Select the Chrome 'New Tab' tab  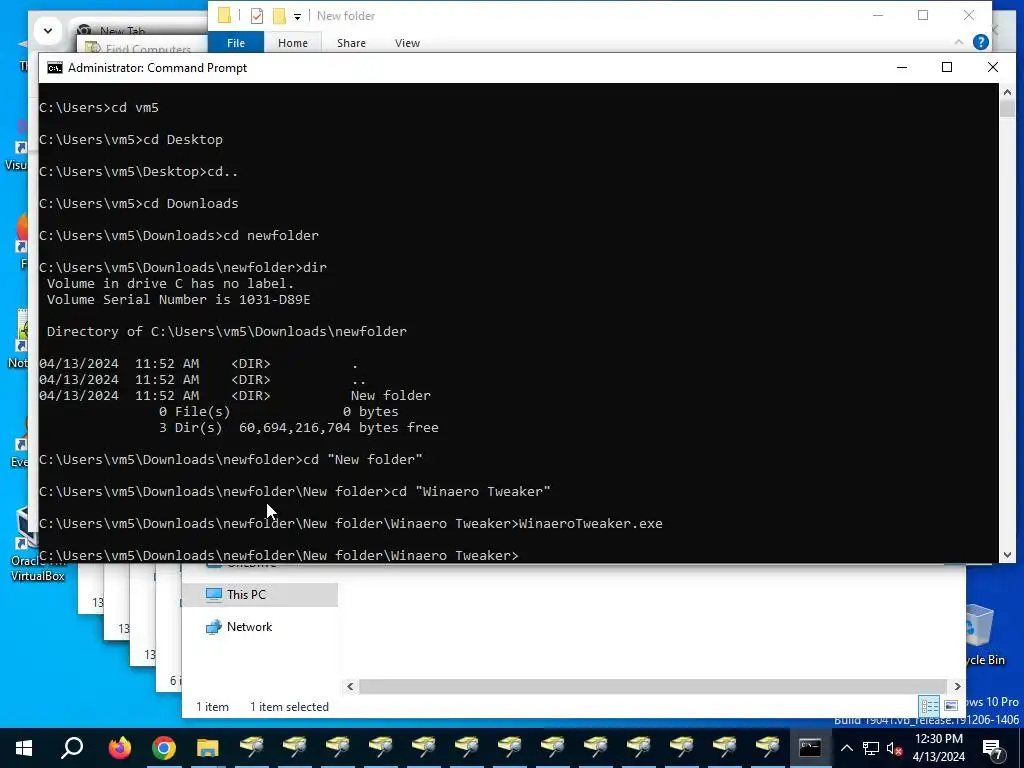[122, 31]
